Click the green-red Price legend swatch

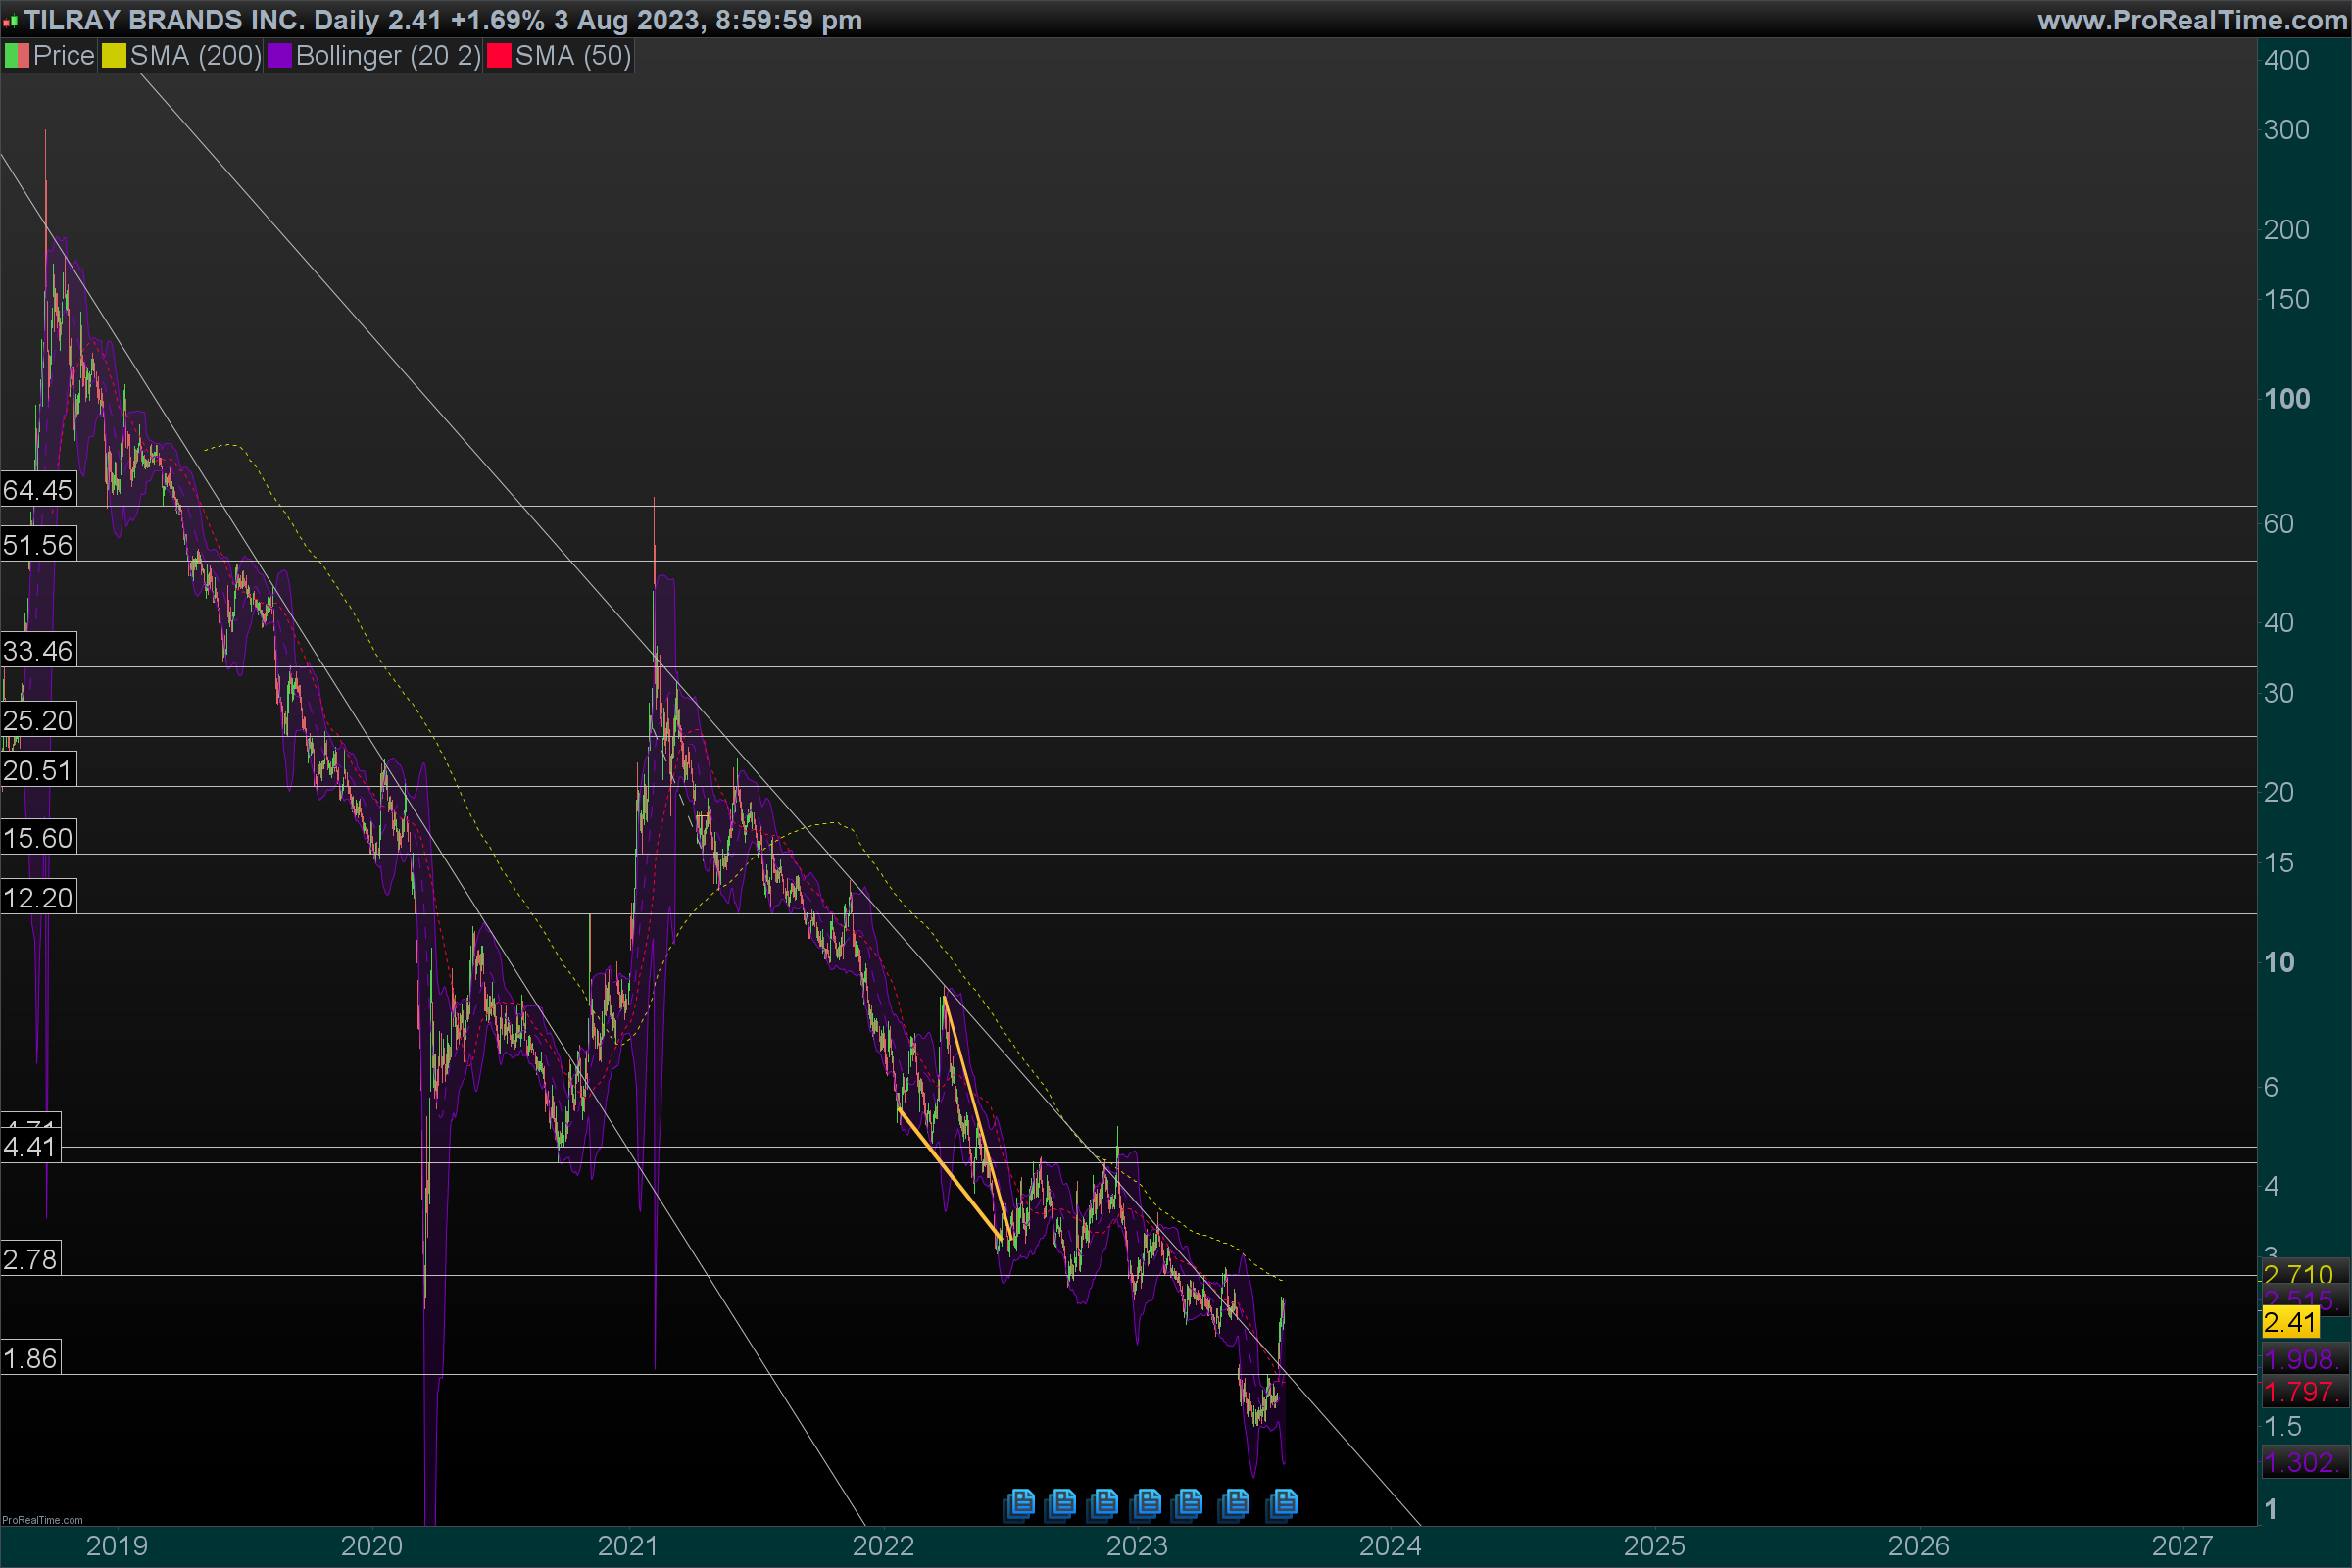point(16,56)
